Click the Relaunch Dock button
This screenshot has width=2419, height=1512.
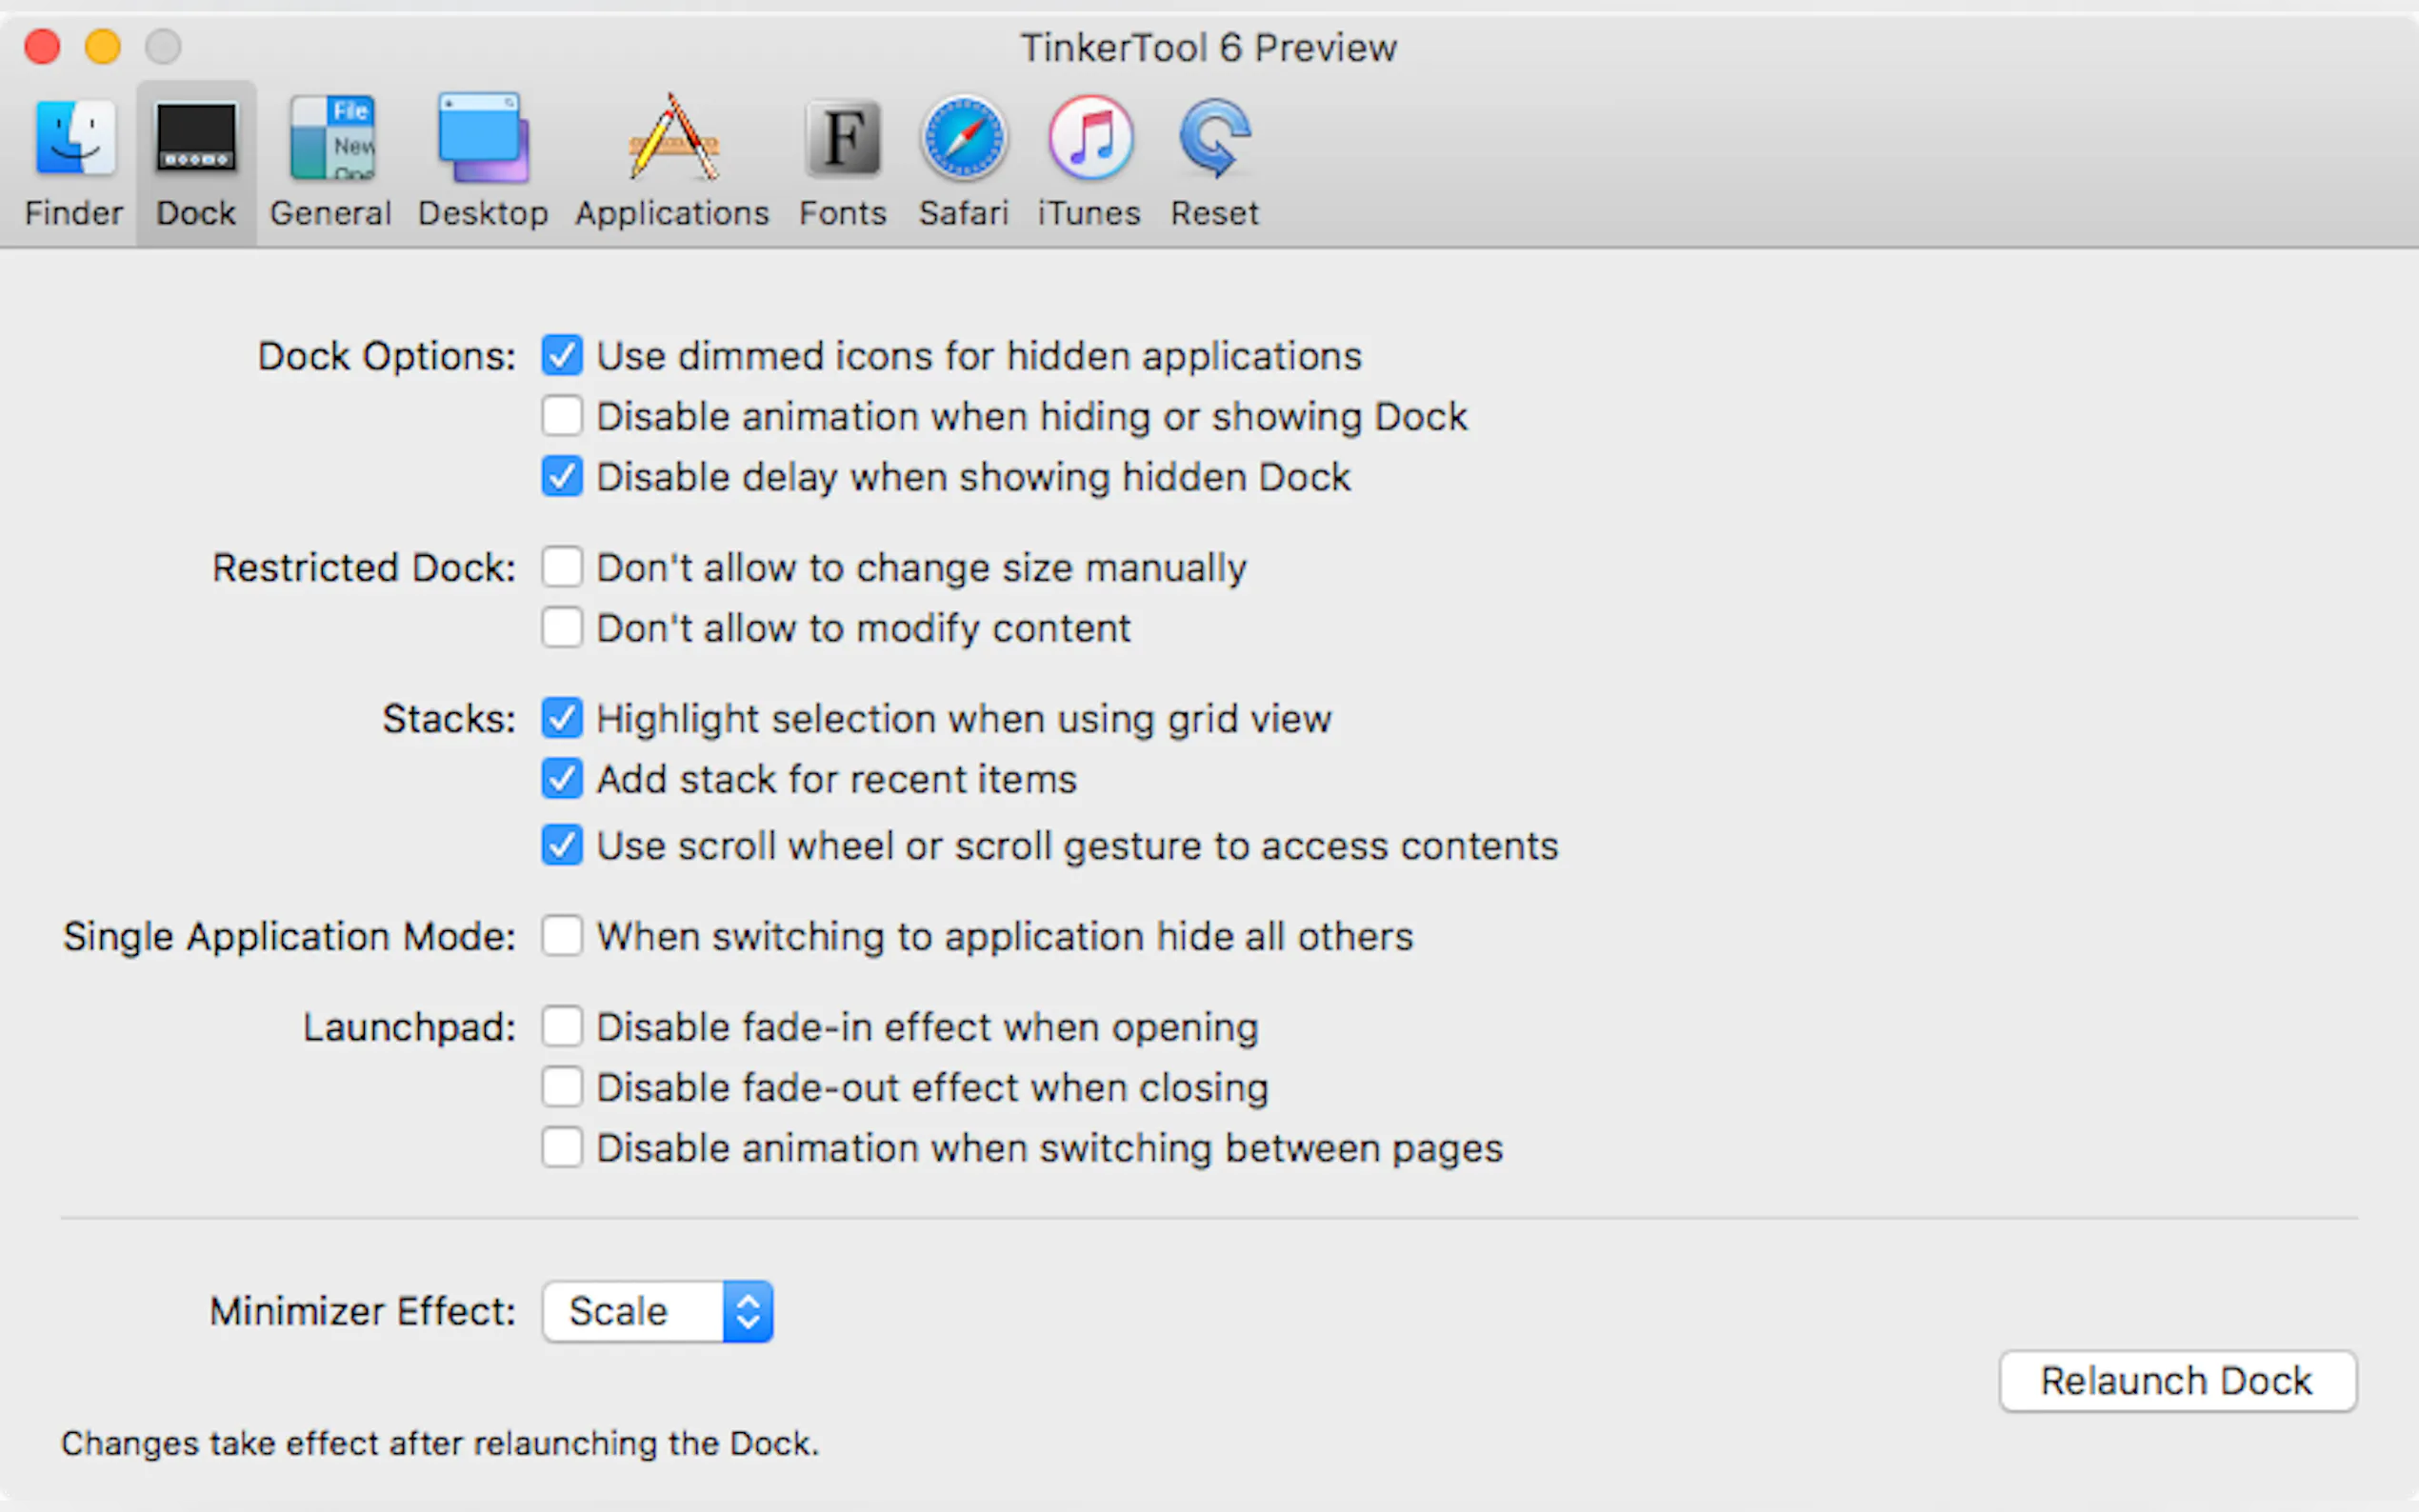[x=2177, y=1381]
